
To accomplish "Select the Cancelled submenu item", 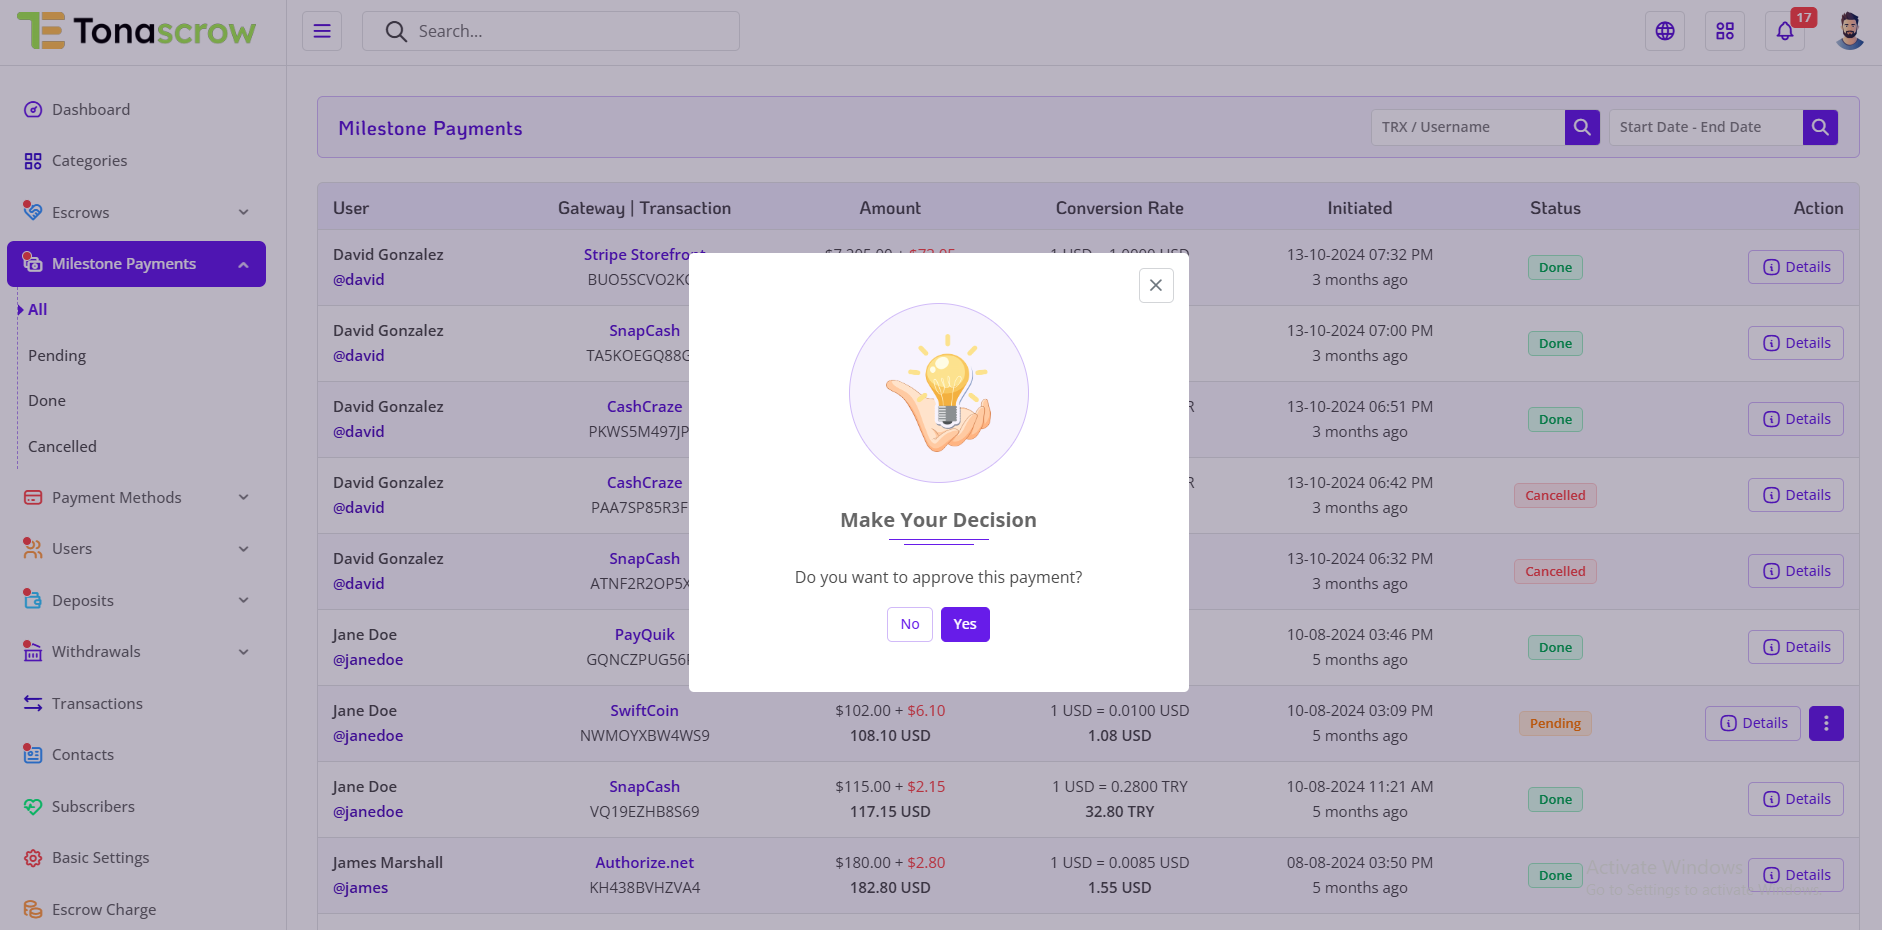I will coord(62,447).
